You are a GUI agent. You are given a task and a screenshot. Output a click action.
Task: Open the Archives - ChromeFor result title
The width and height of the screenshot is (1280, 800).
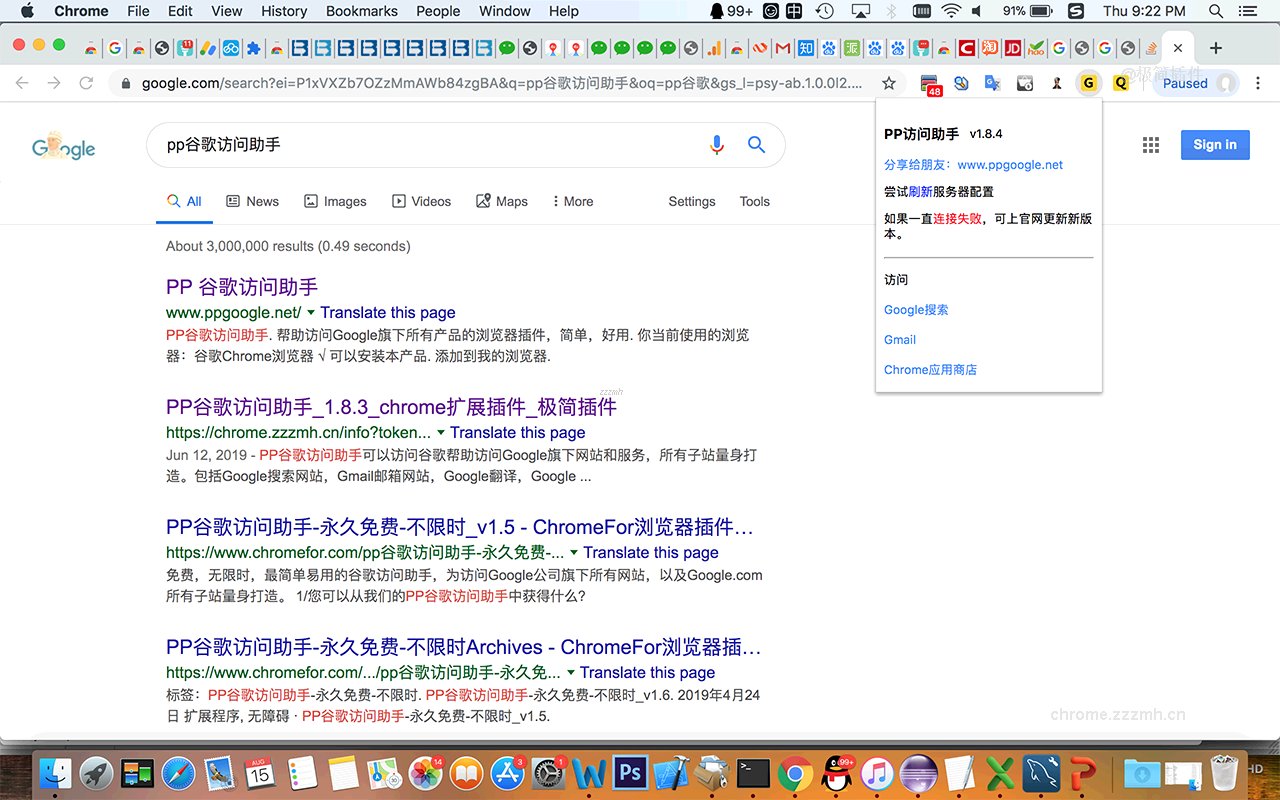pyautogui.click(x=464, y=647)
